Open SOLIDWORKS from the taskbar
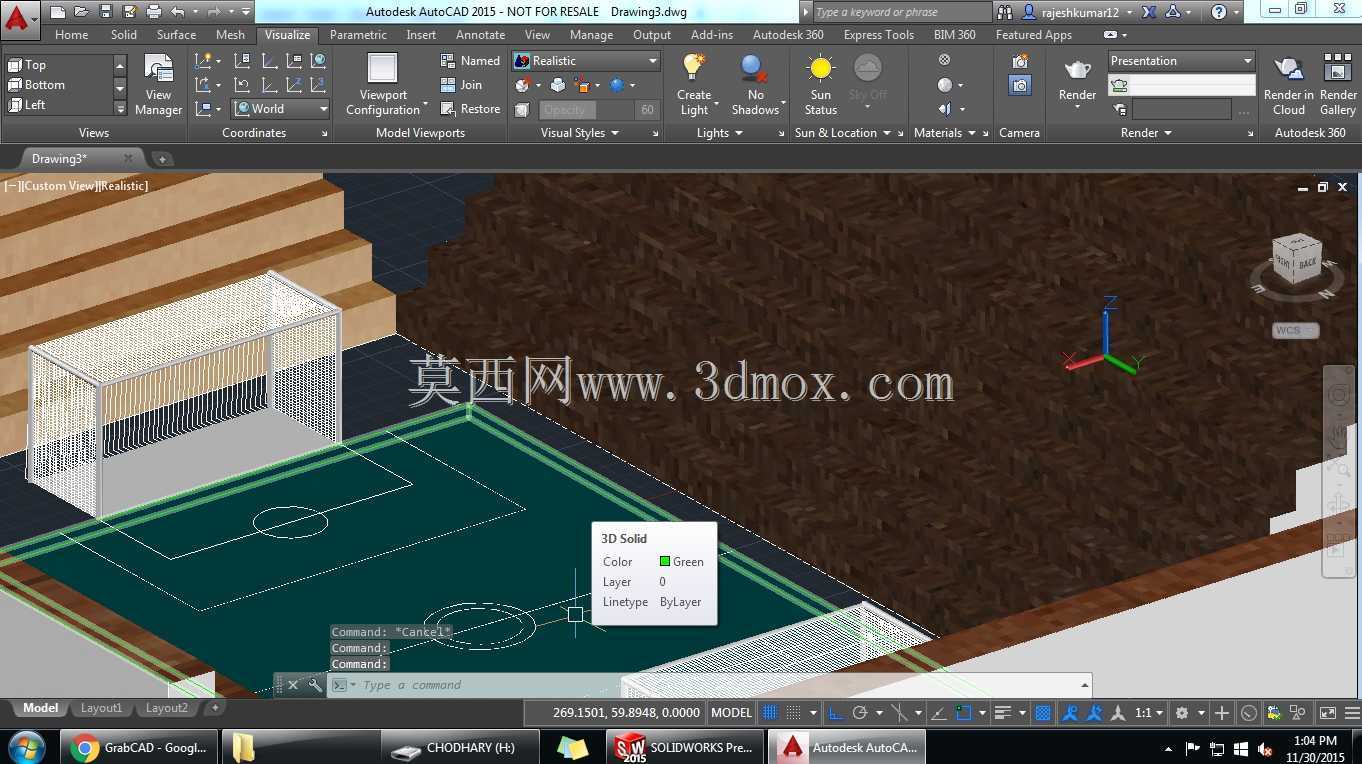1362x764 pixels. (x=684, y=747)
